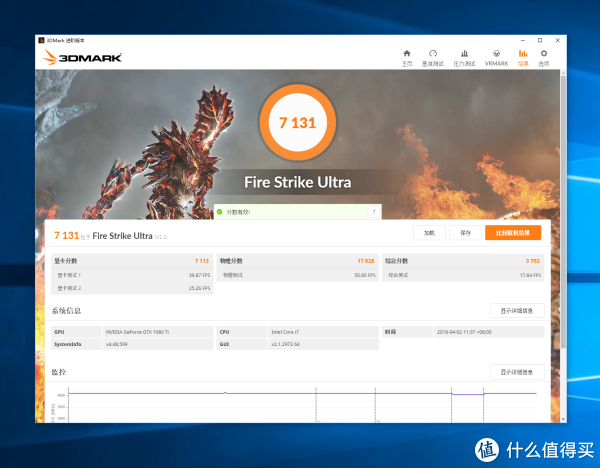Click the 17.64 FPS value

530,275
